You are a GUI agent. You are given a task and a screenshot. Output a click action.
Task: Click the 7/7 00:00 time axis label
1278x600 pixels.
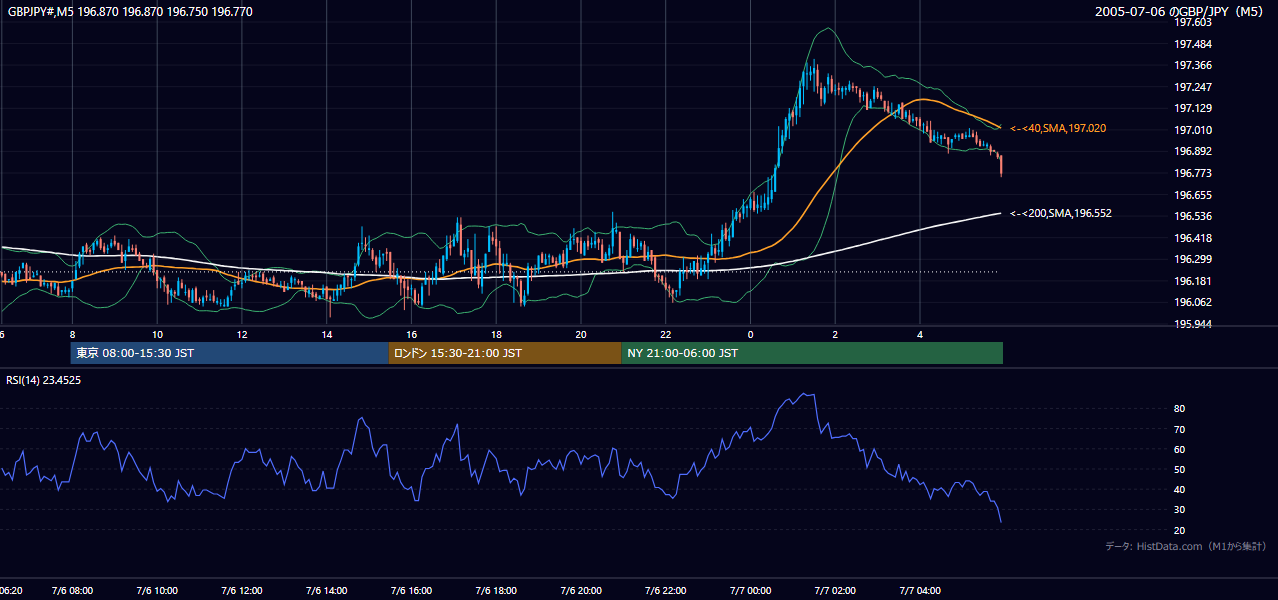tap(751, 591)
